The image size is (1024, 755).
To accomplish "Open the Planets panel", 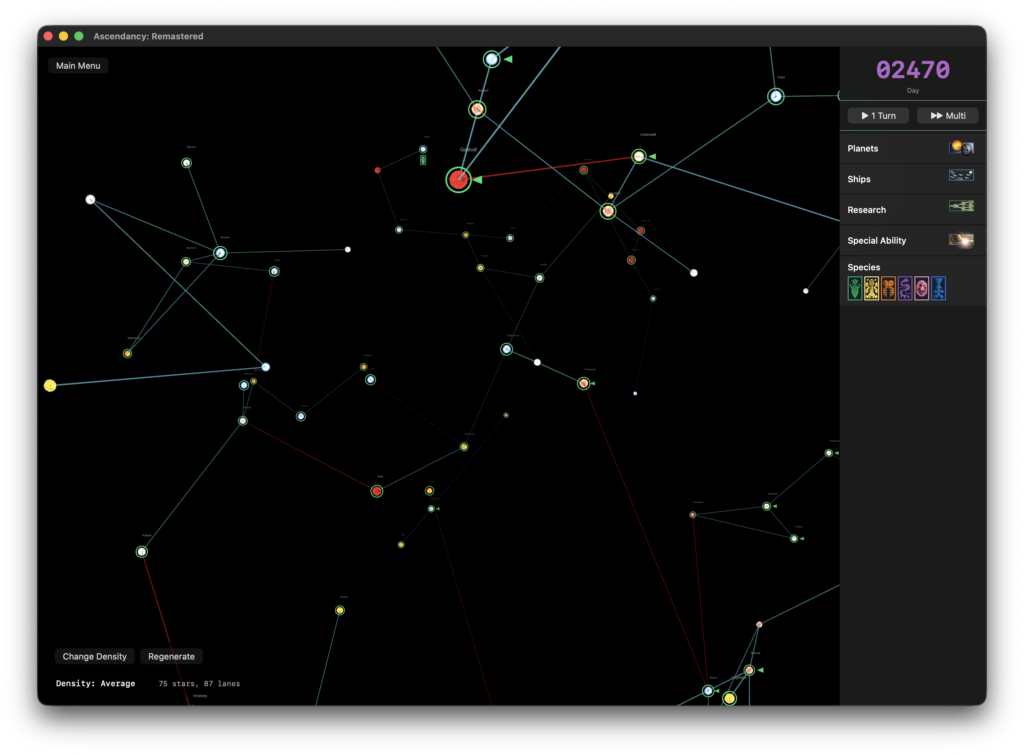I will point(912,148).
